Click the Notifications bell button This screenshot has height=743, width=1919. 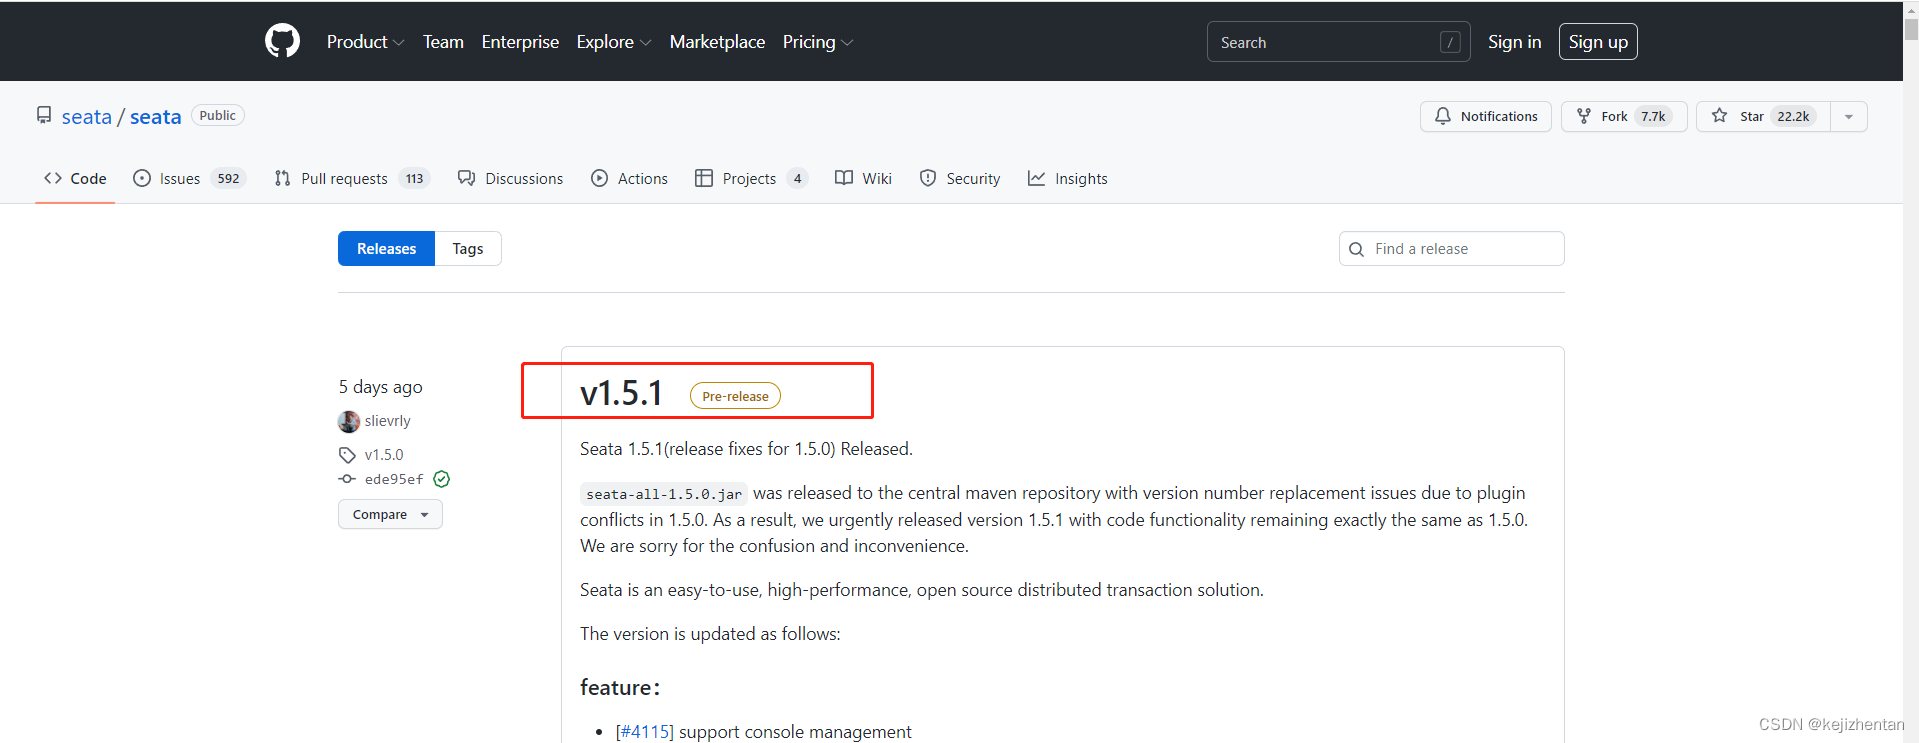[x=1485, y=116]
